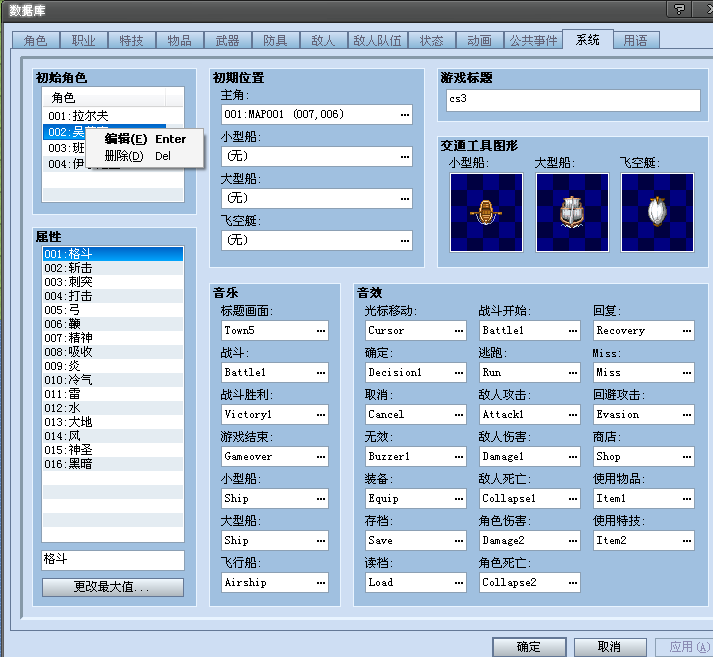Browse for the Damage2 actor damage sound
The height and width of the screenshot is (657, 713).
(573, 540)
